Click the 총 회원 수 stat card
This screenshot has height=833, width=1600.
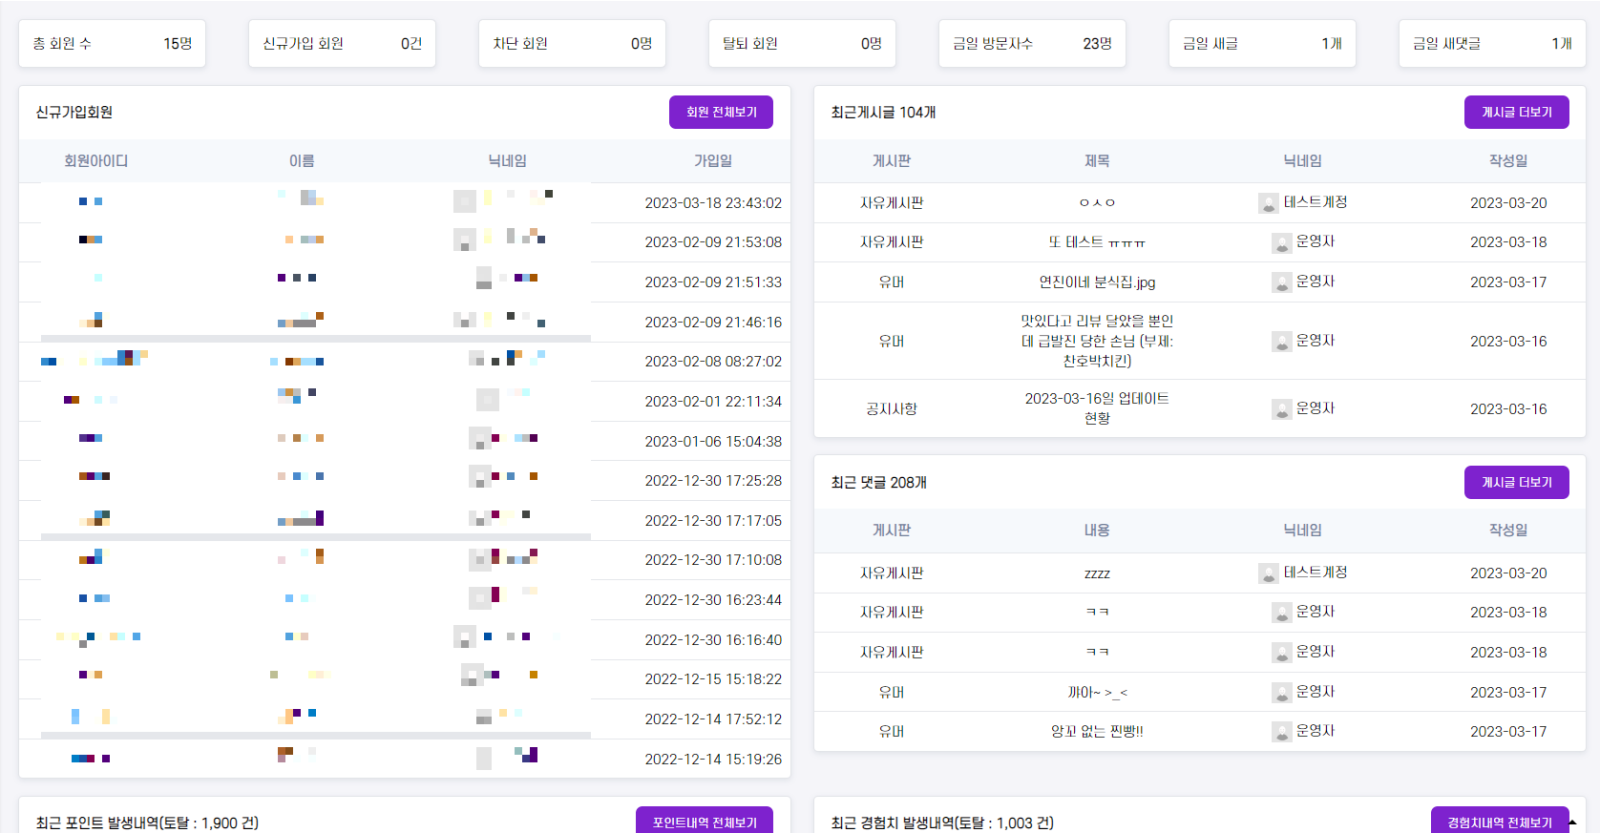[112, 44]
